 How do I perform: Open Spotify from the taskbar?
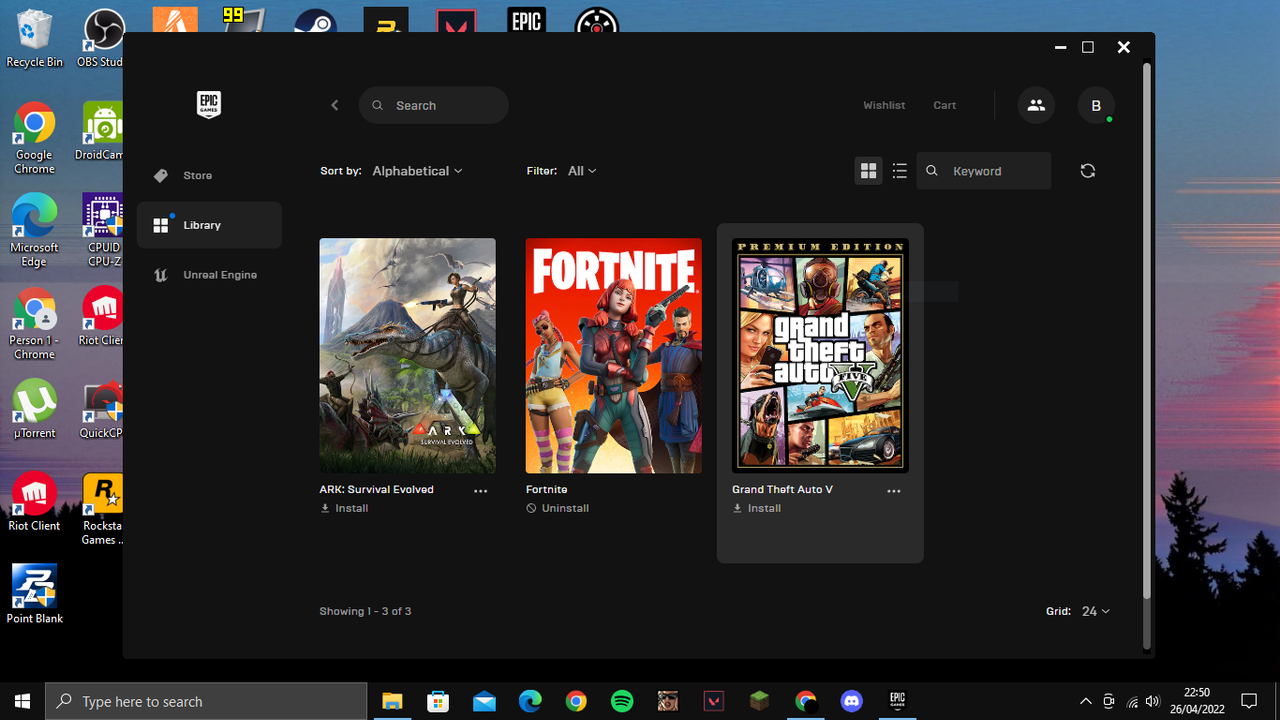coord(622,701)
